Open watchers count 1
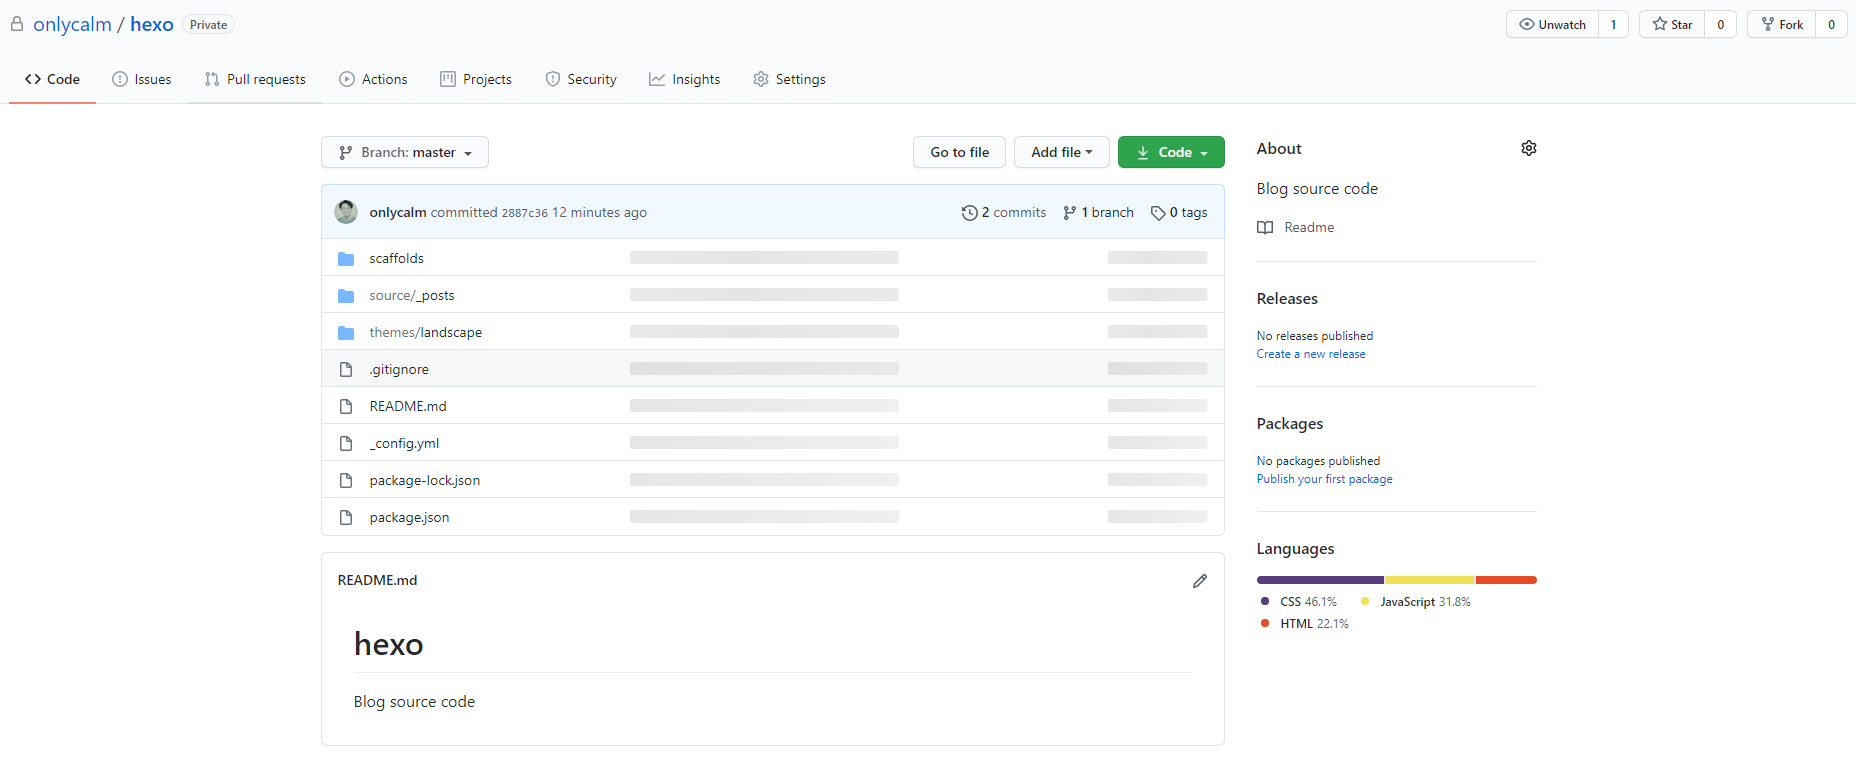The image size is (1856, 762). [1613, 24]
